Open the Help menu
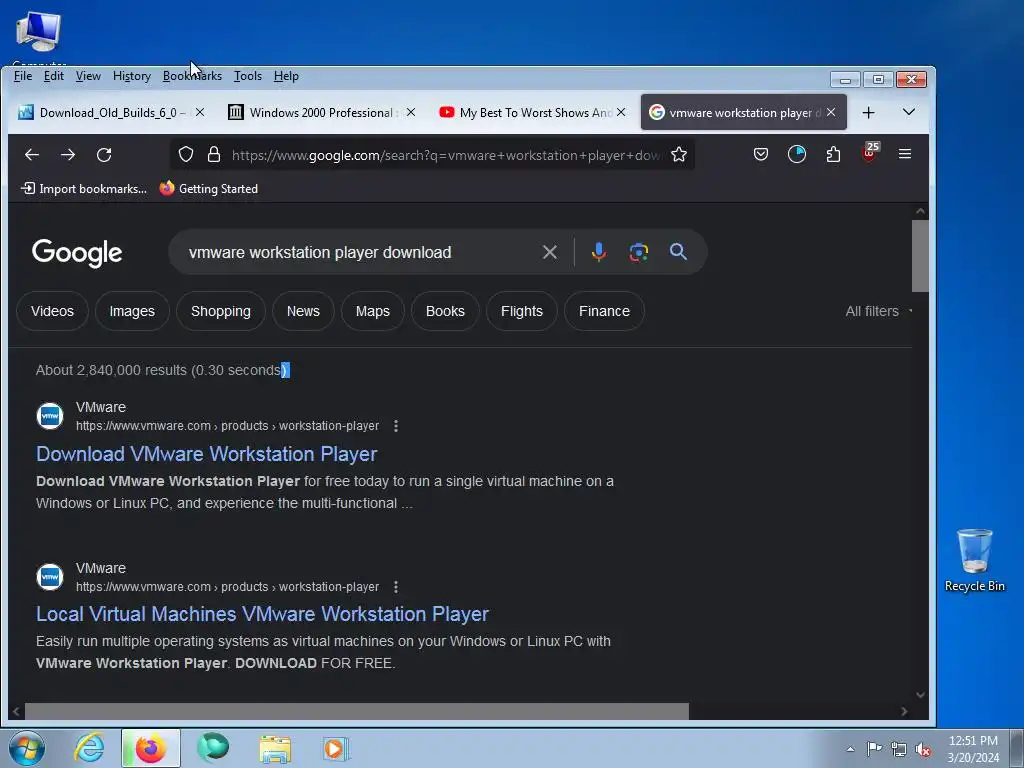The width and height of the screenshot is (1024, 768). point(286,76)
